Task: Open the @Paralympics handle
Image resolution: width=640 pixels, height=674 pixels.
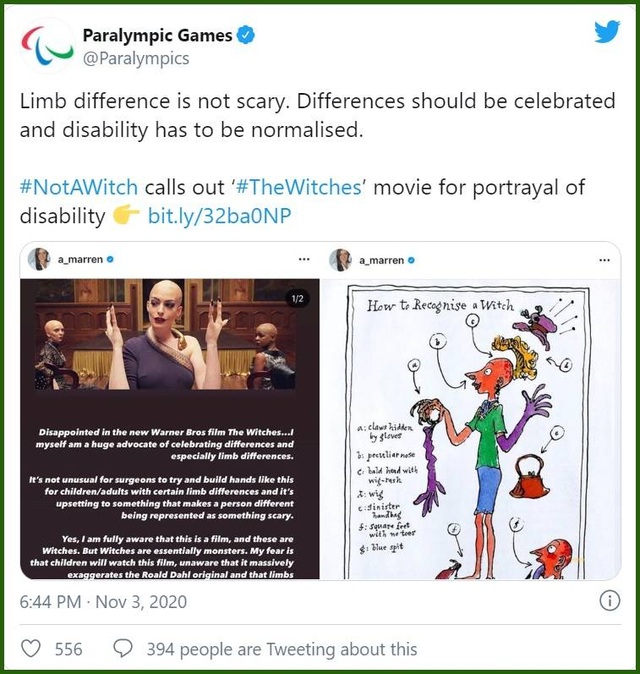Action: [x=136, y=58]
